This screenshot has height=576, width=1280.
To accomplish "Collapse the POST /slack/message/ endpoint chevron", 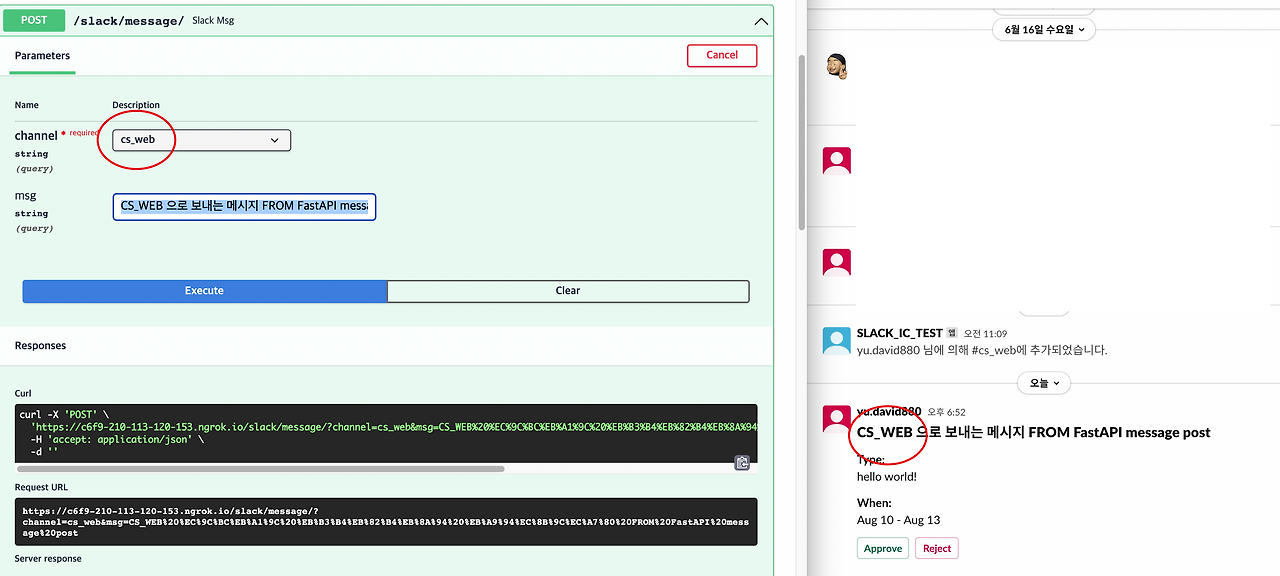I will (762, 21).
